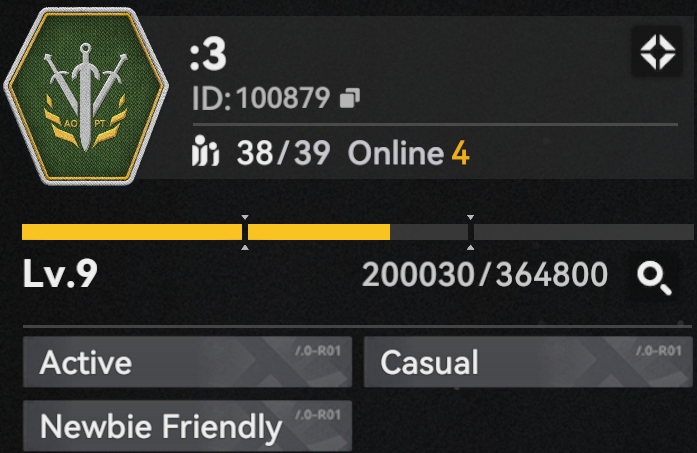
Task: Select the Newbie Friendly tag
Action: click(188, 426)
